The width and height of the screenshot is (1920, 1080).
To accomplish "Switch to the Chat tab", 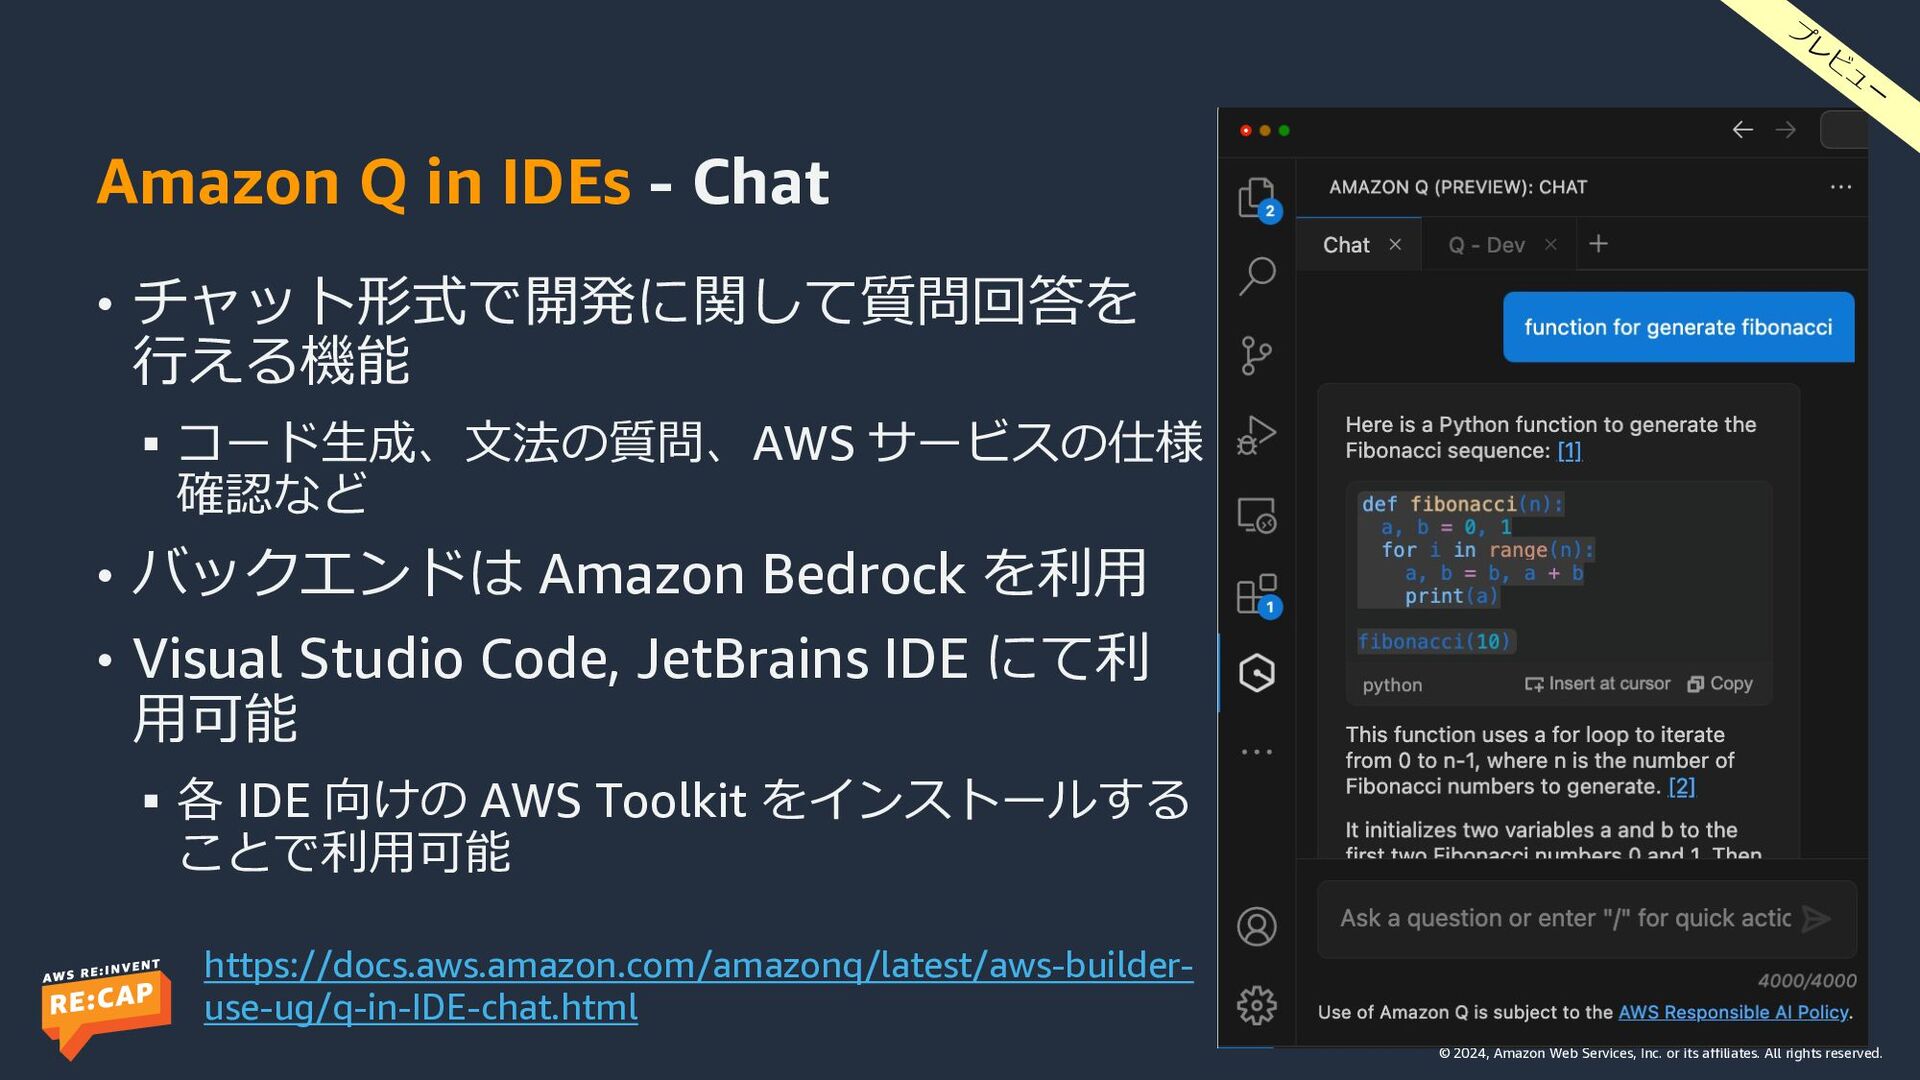I will tap(1346, 245).
